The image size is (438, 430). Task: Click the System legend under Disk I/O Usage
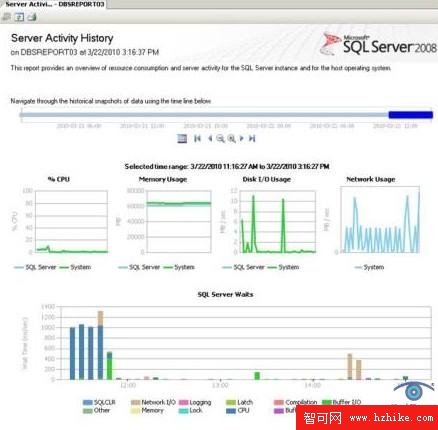[x=284, y=267]
